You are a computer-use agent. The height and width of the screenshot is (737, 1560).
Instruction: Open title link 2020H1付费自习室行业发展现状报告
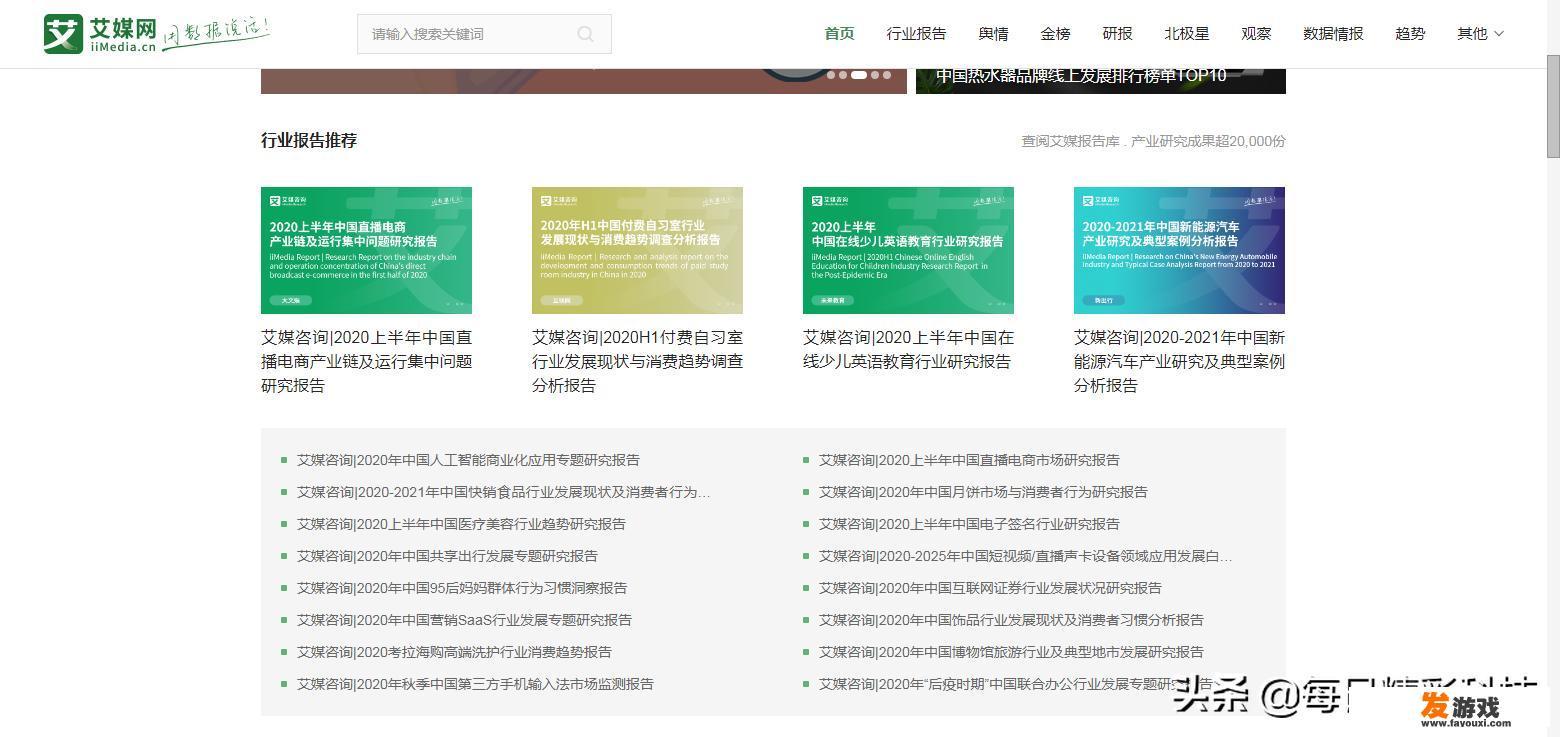tap(637, 361)
